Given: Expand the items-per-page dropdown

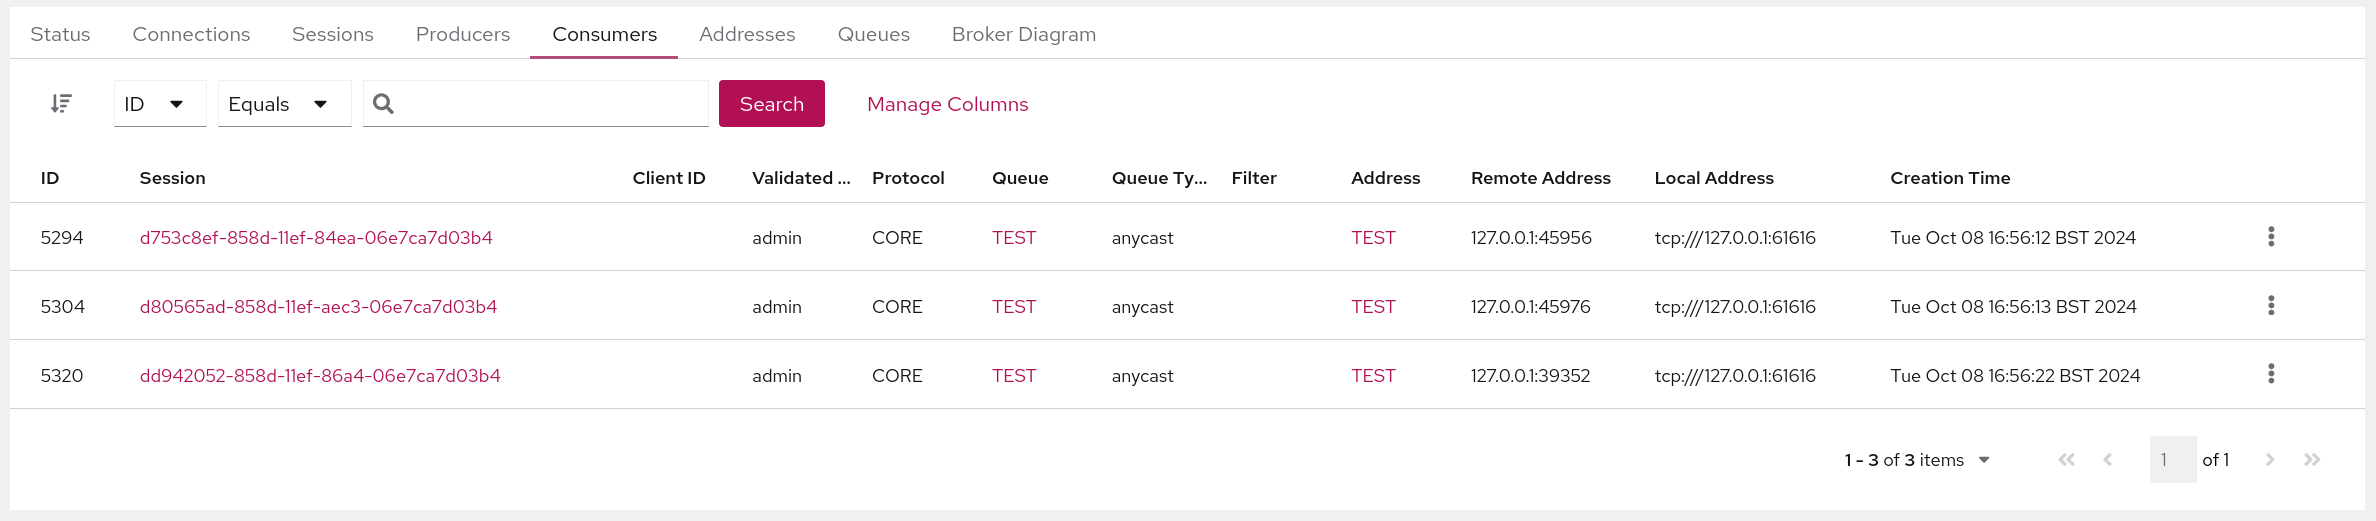Looking at the screenshot, I should 1984,460.
